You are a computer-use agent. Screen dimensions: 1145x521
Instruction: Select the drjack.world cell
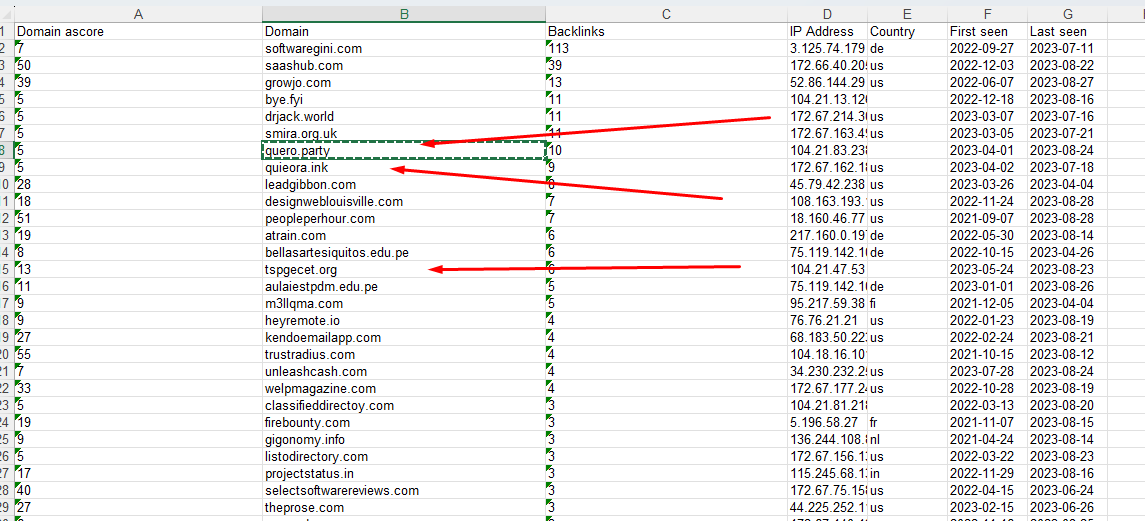404,116
